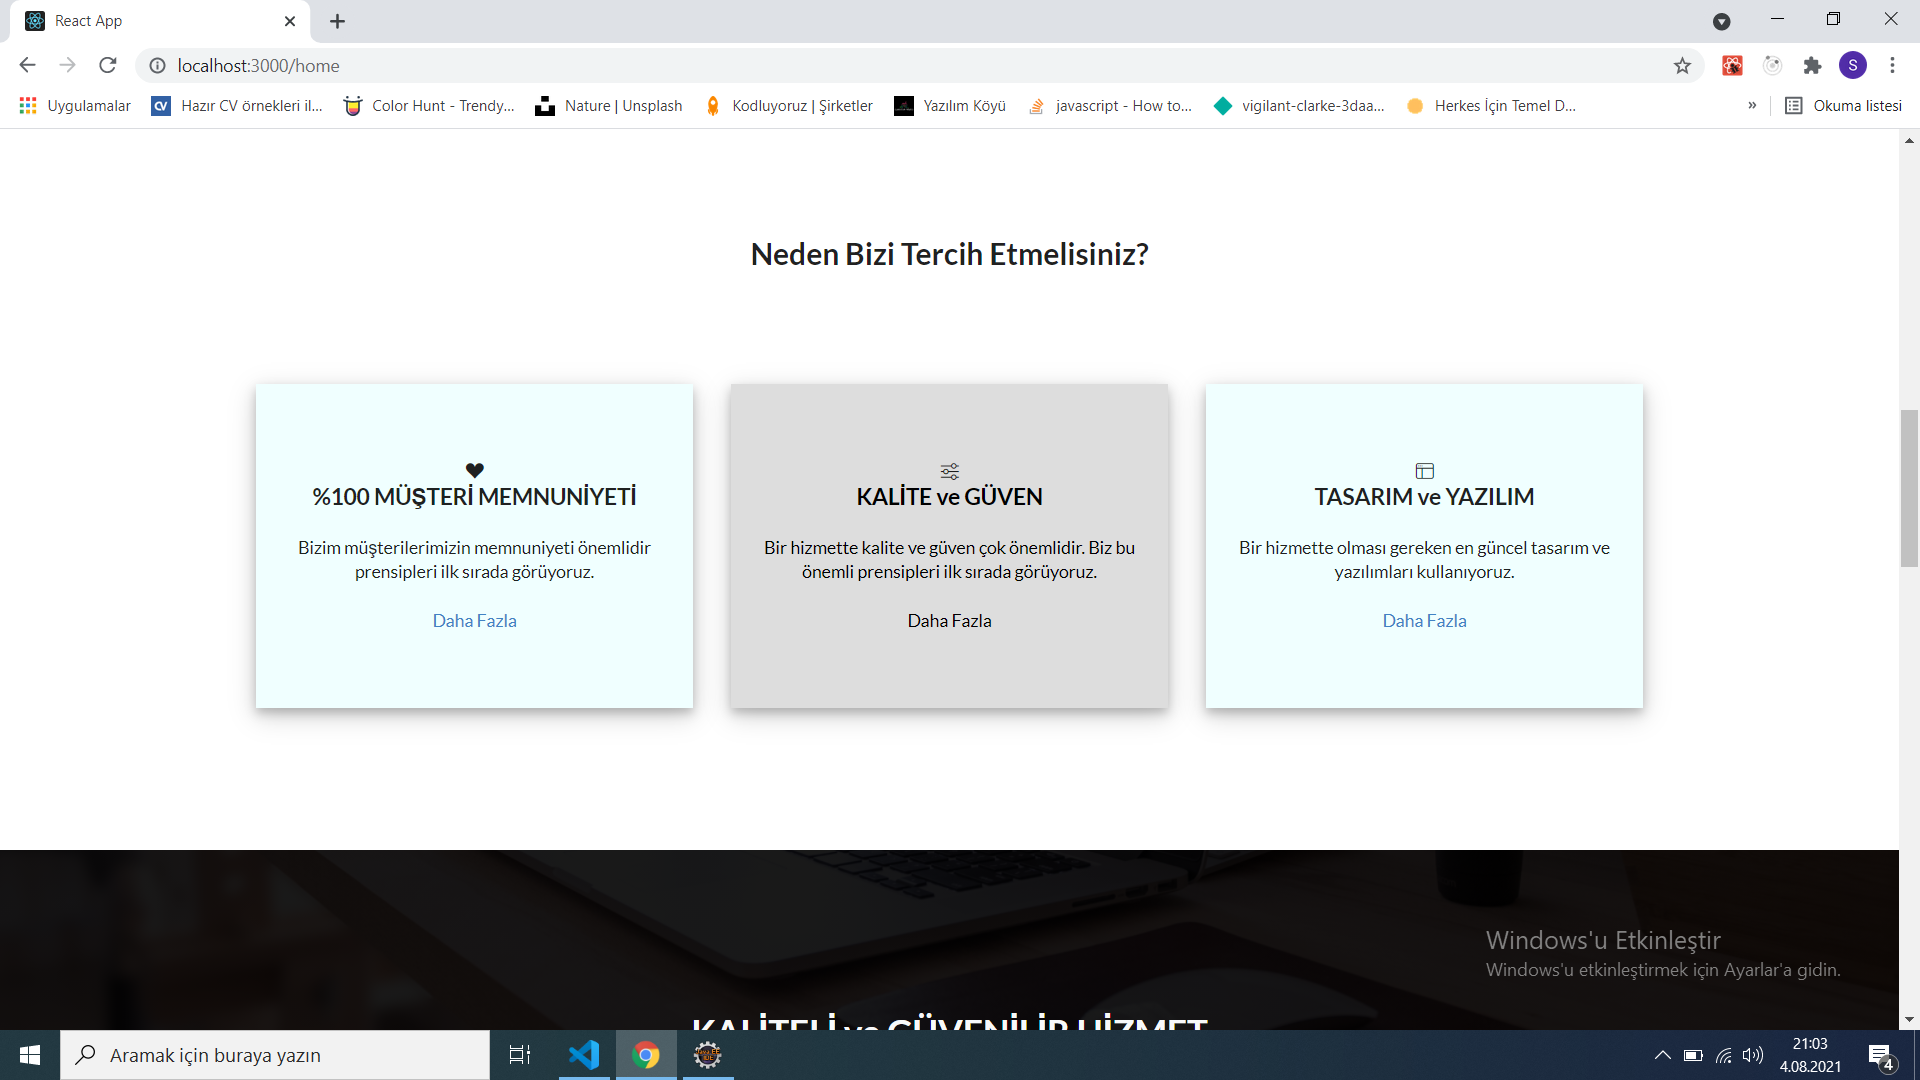This screenshot has width=1920, height=1080.
Task: Open the Chrome extensions puzzle icon
Action: click(x=1813, y=65)
